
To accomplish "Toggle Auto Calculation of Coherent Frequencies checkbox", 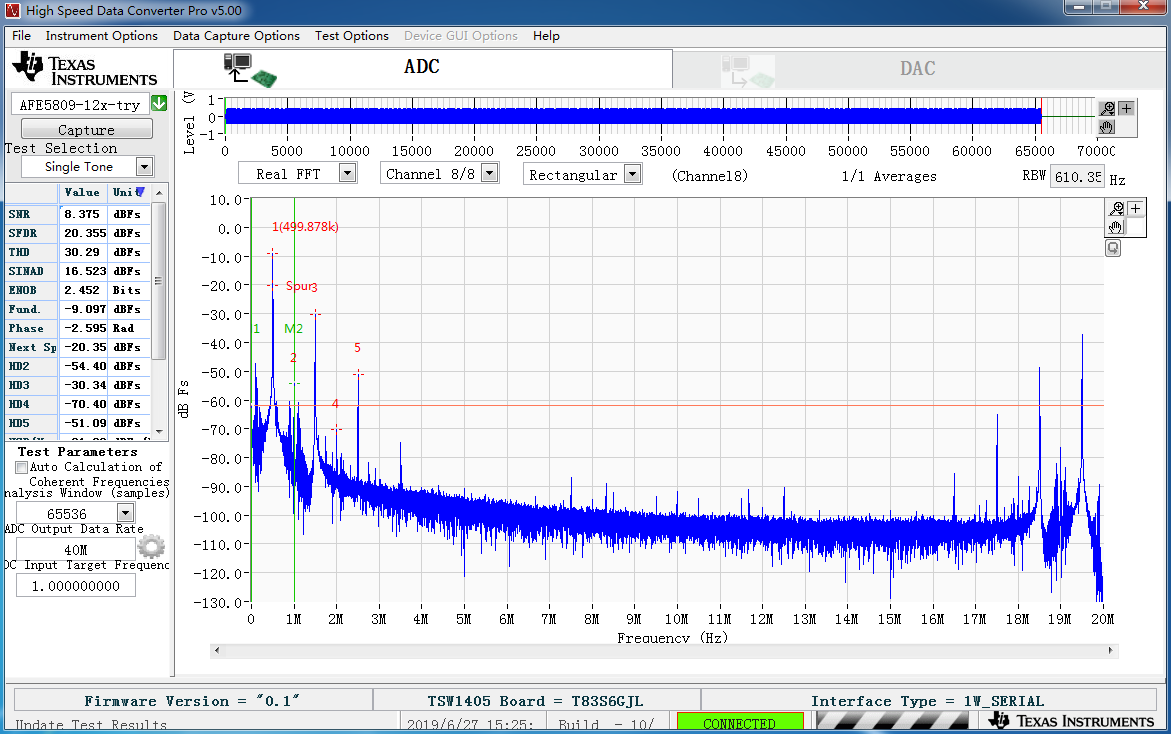I will pyautogui.click(x=22, y=467).
